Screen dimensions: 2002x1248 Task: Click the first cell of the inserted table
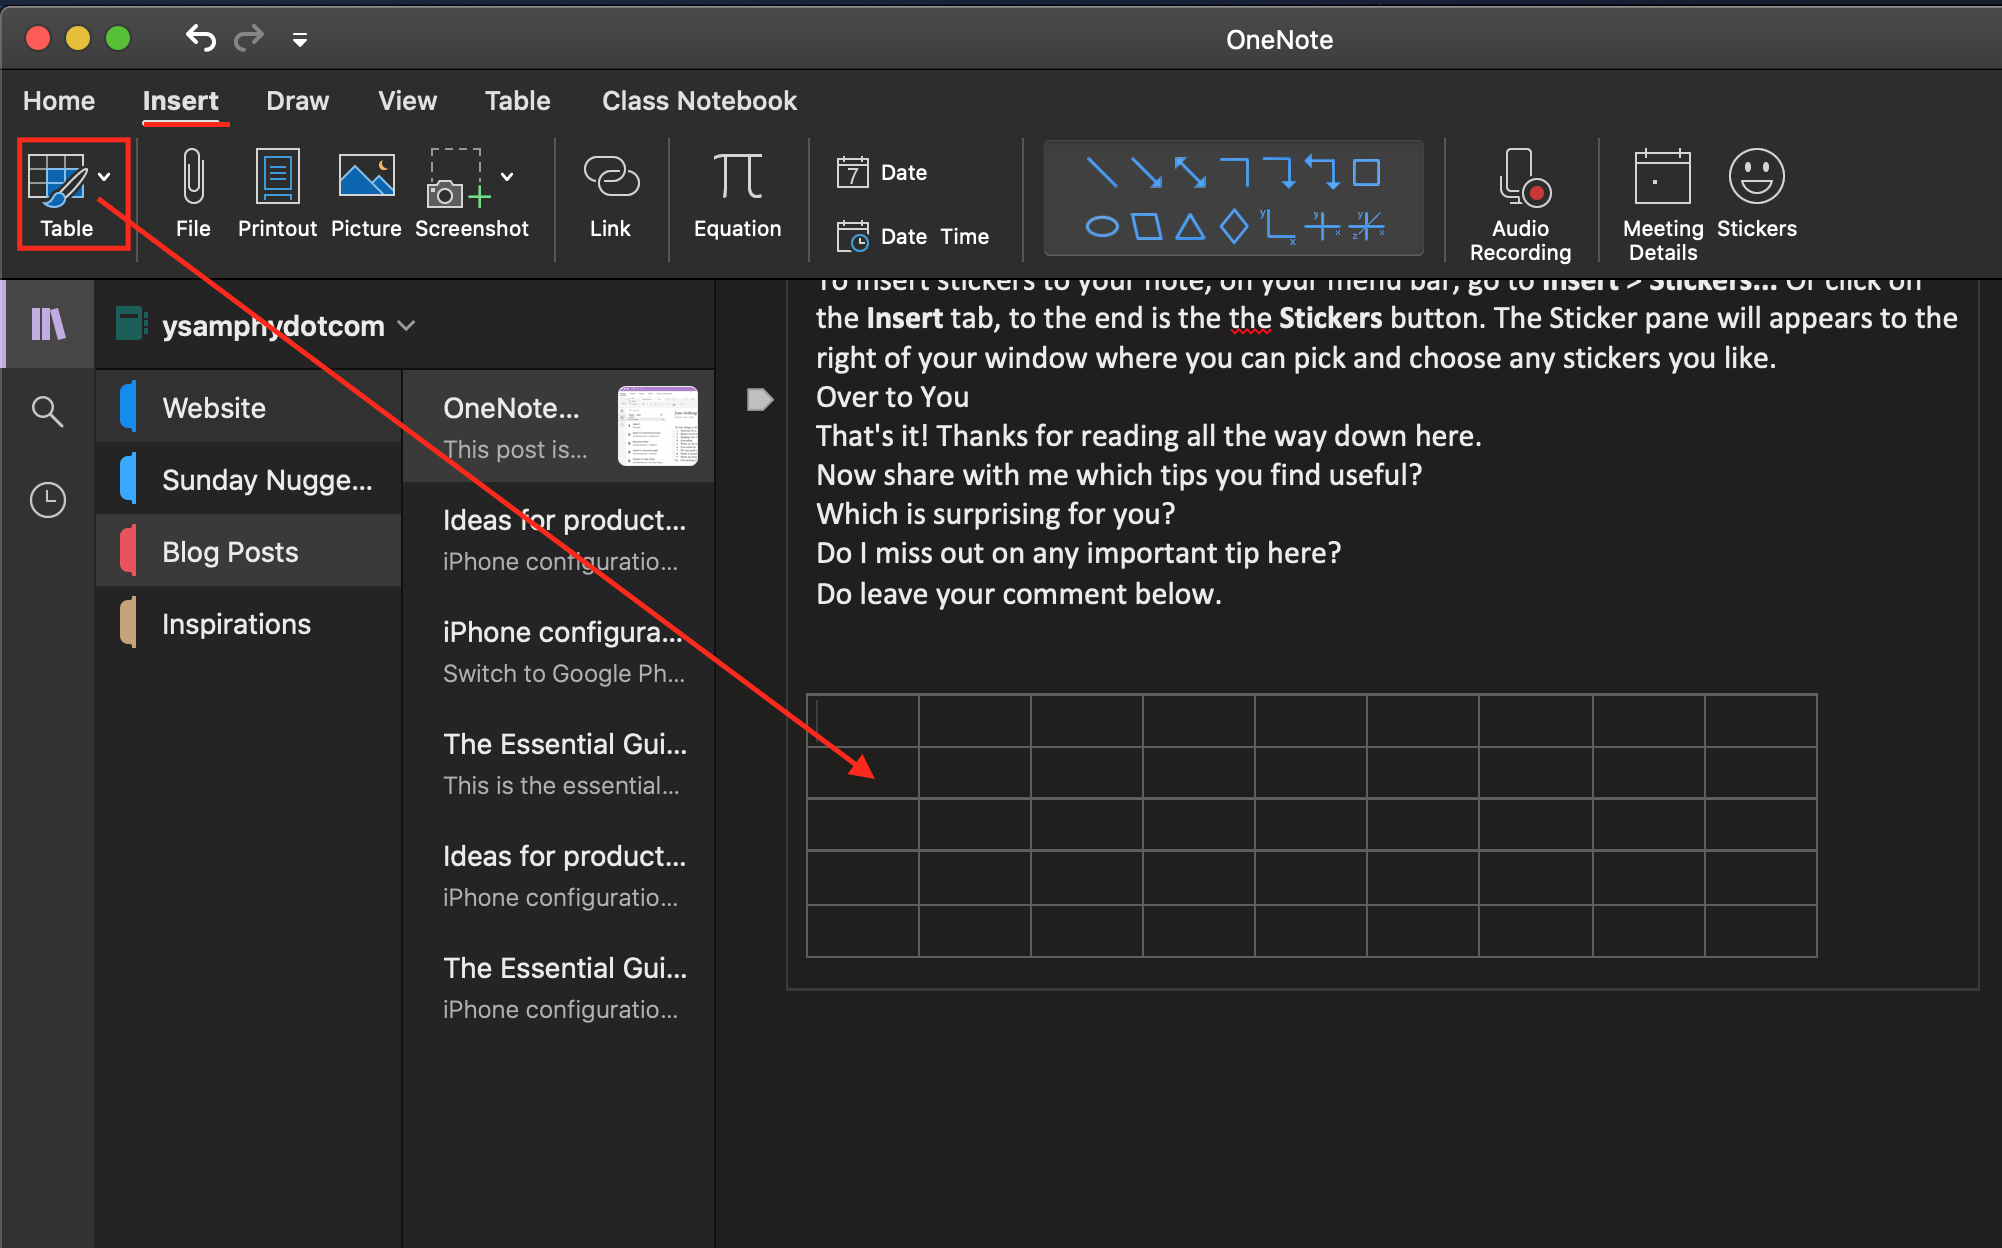[x=862, y=720]
